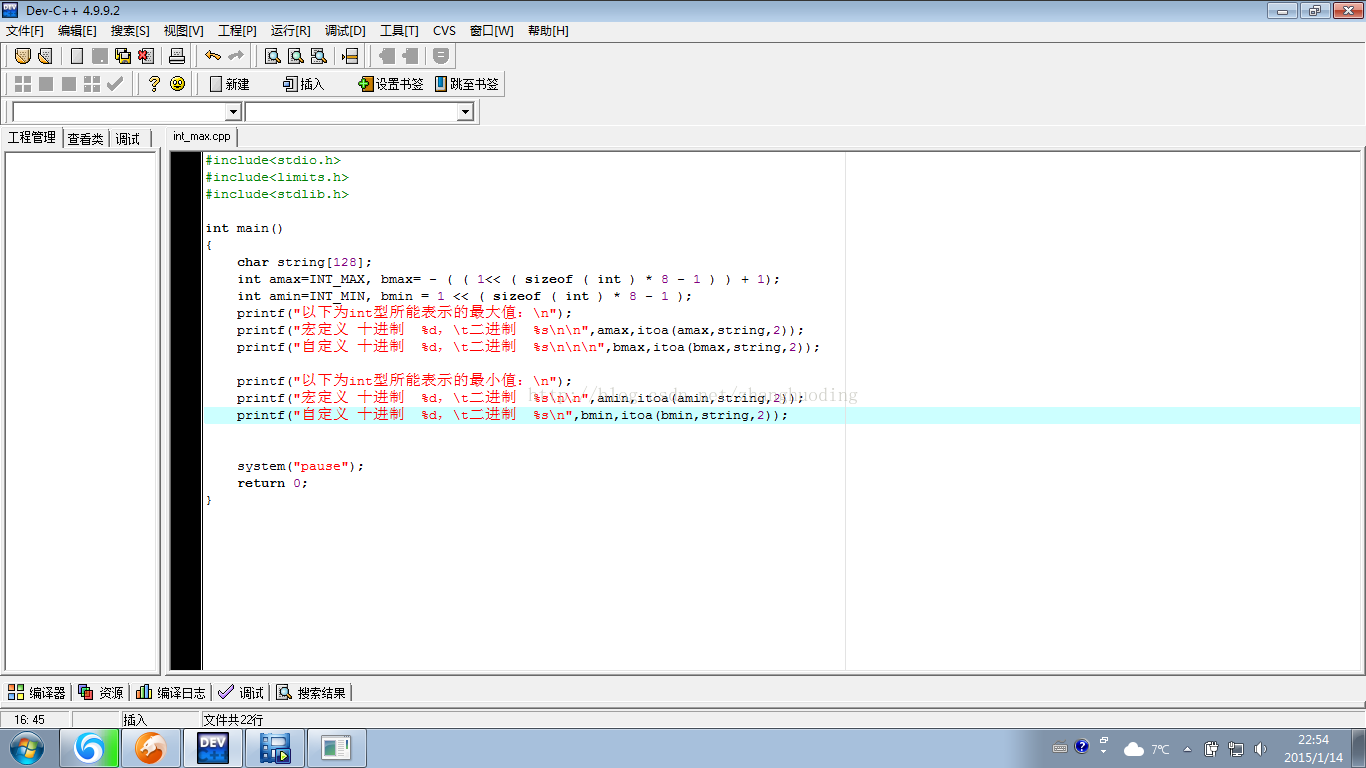Click the 跳至书签 (Go to bookmark) button
The width and height of the screenshot is (1366, 768).
[x=466, y=84]
